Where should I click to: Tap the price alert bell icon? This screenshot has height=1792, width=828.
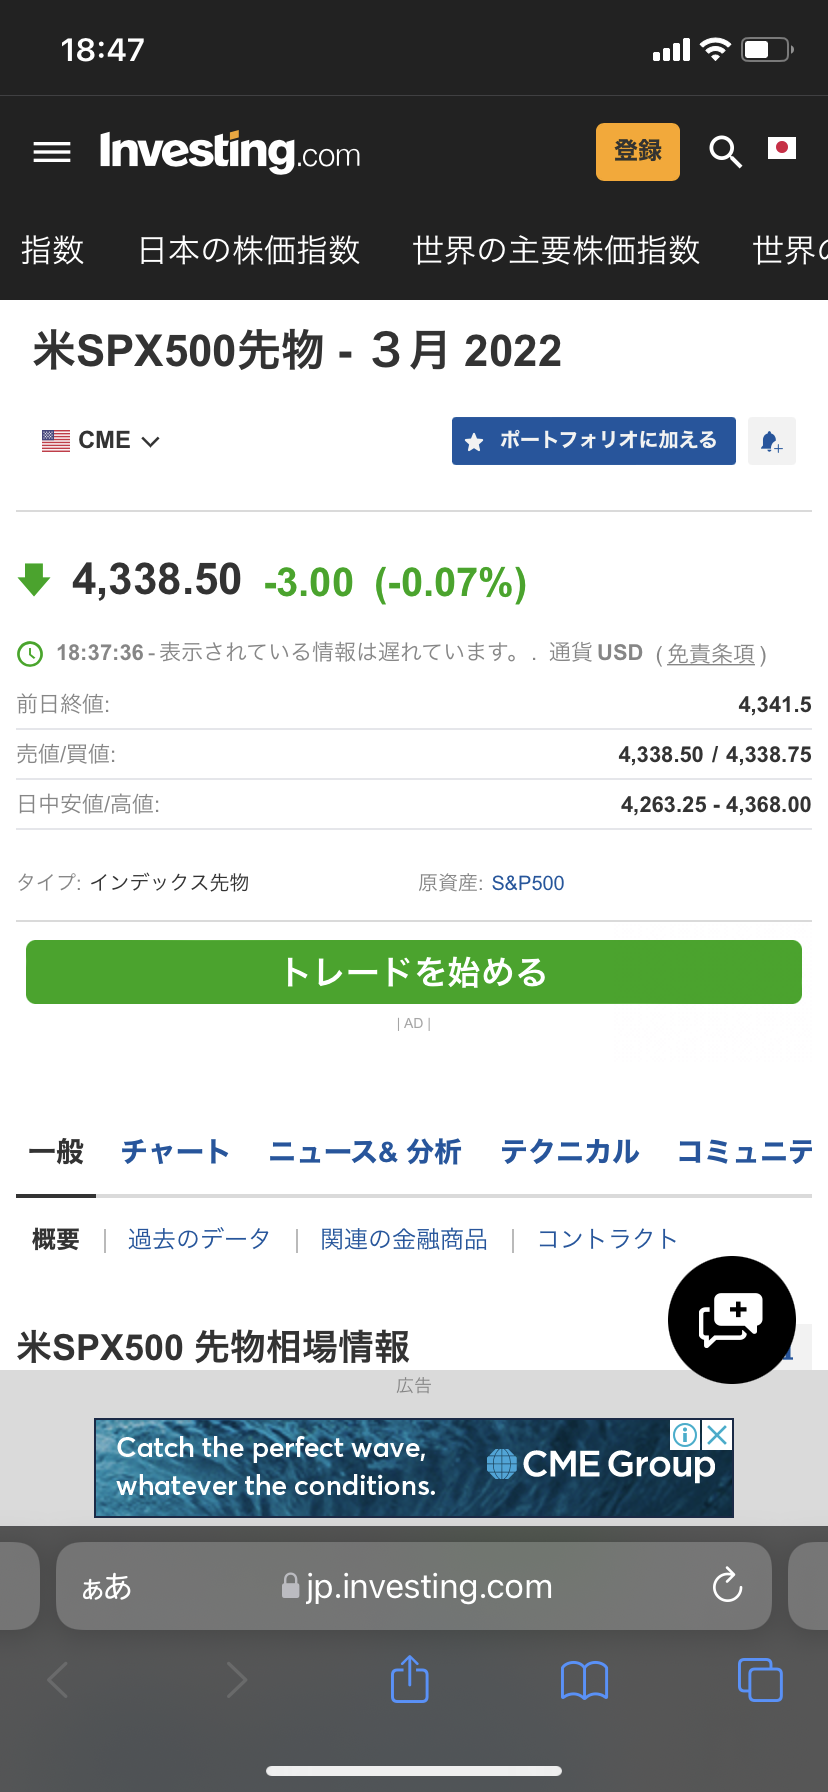tap(771, 441)
